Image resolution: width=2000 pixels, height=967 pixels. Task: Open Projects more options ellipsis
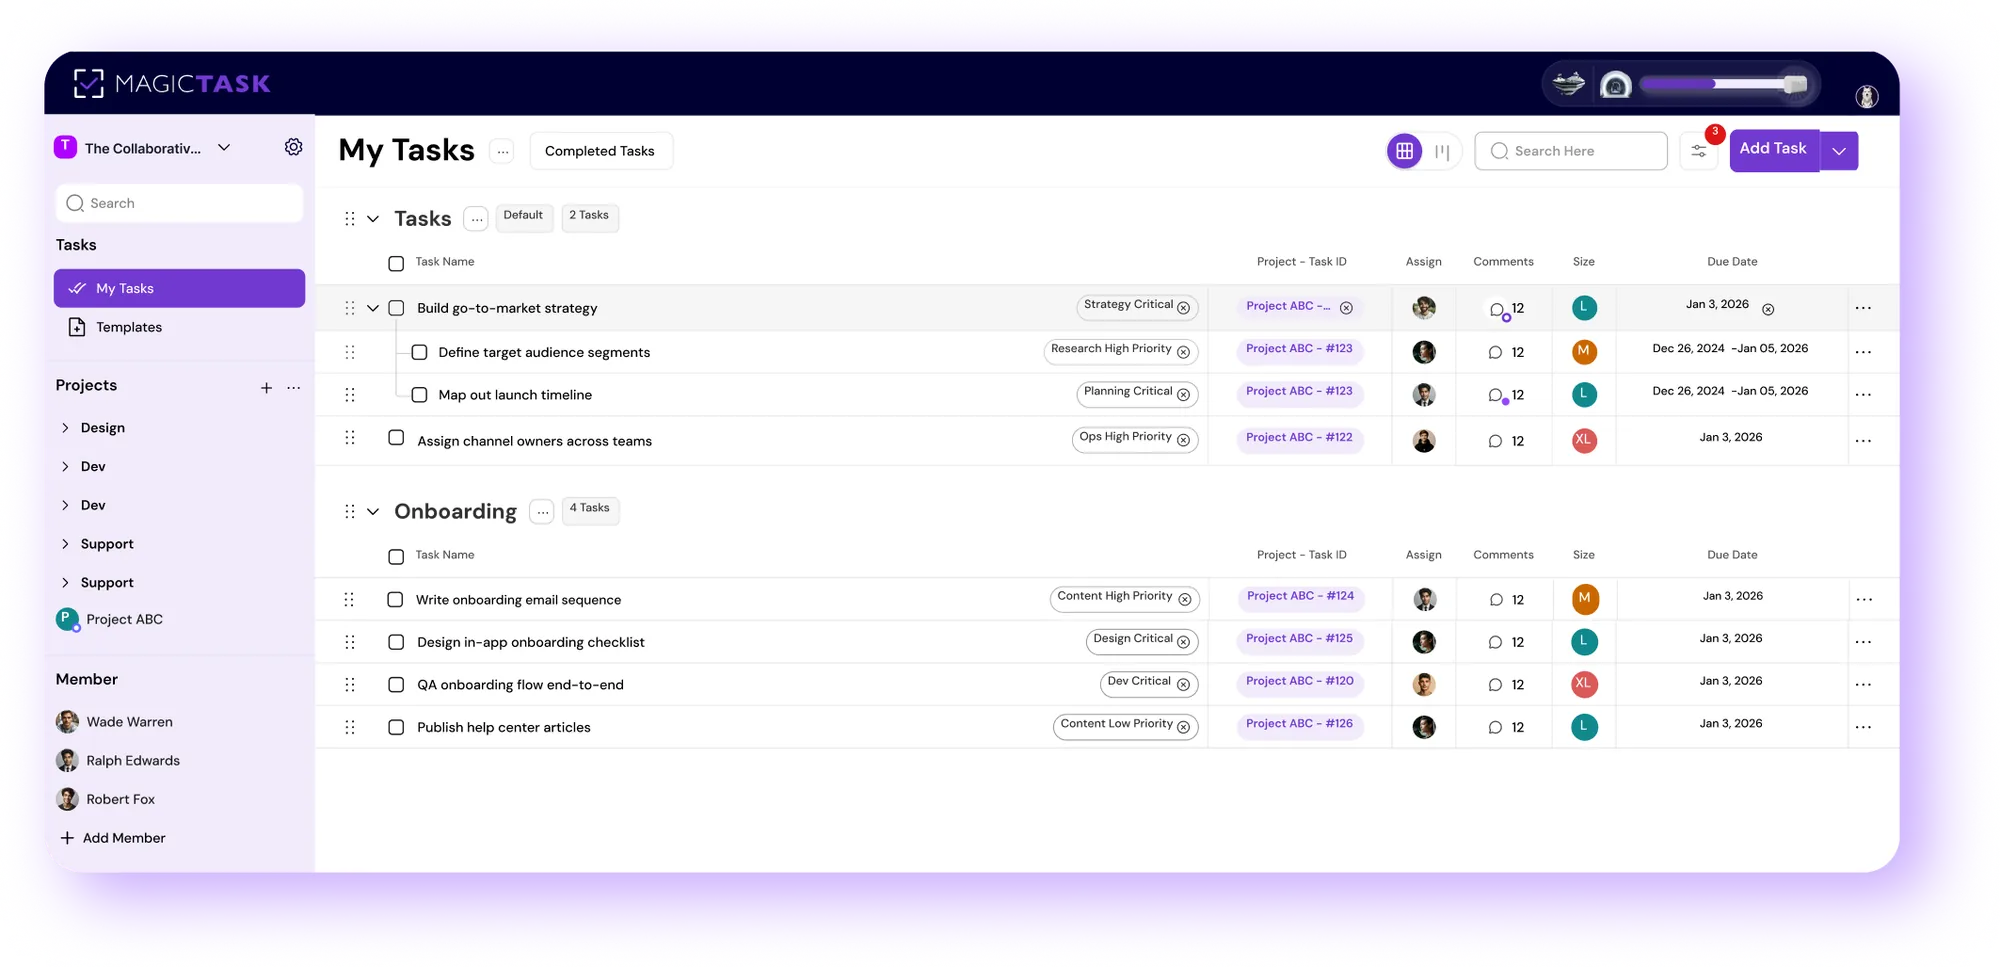(294, 388)
